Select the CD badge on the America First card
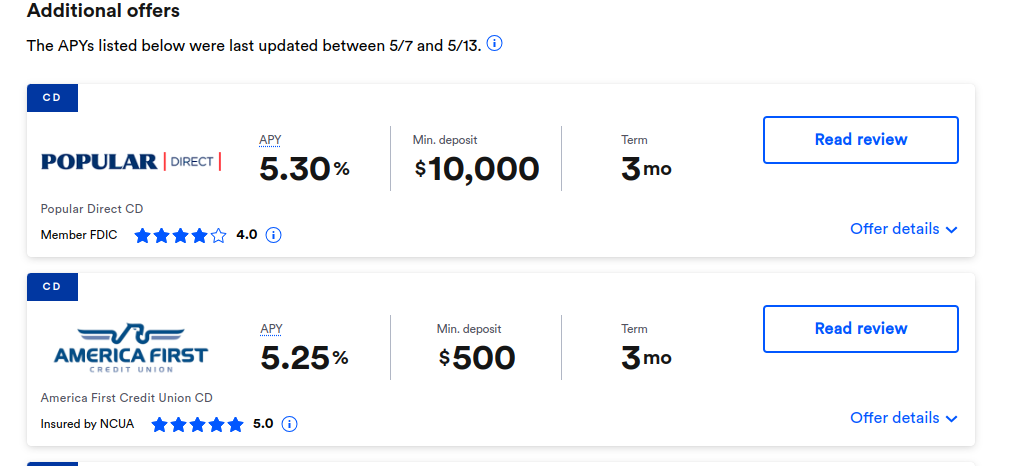 point(52,286)
